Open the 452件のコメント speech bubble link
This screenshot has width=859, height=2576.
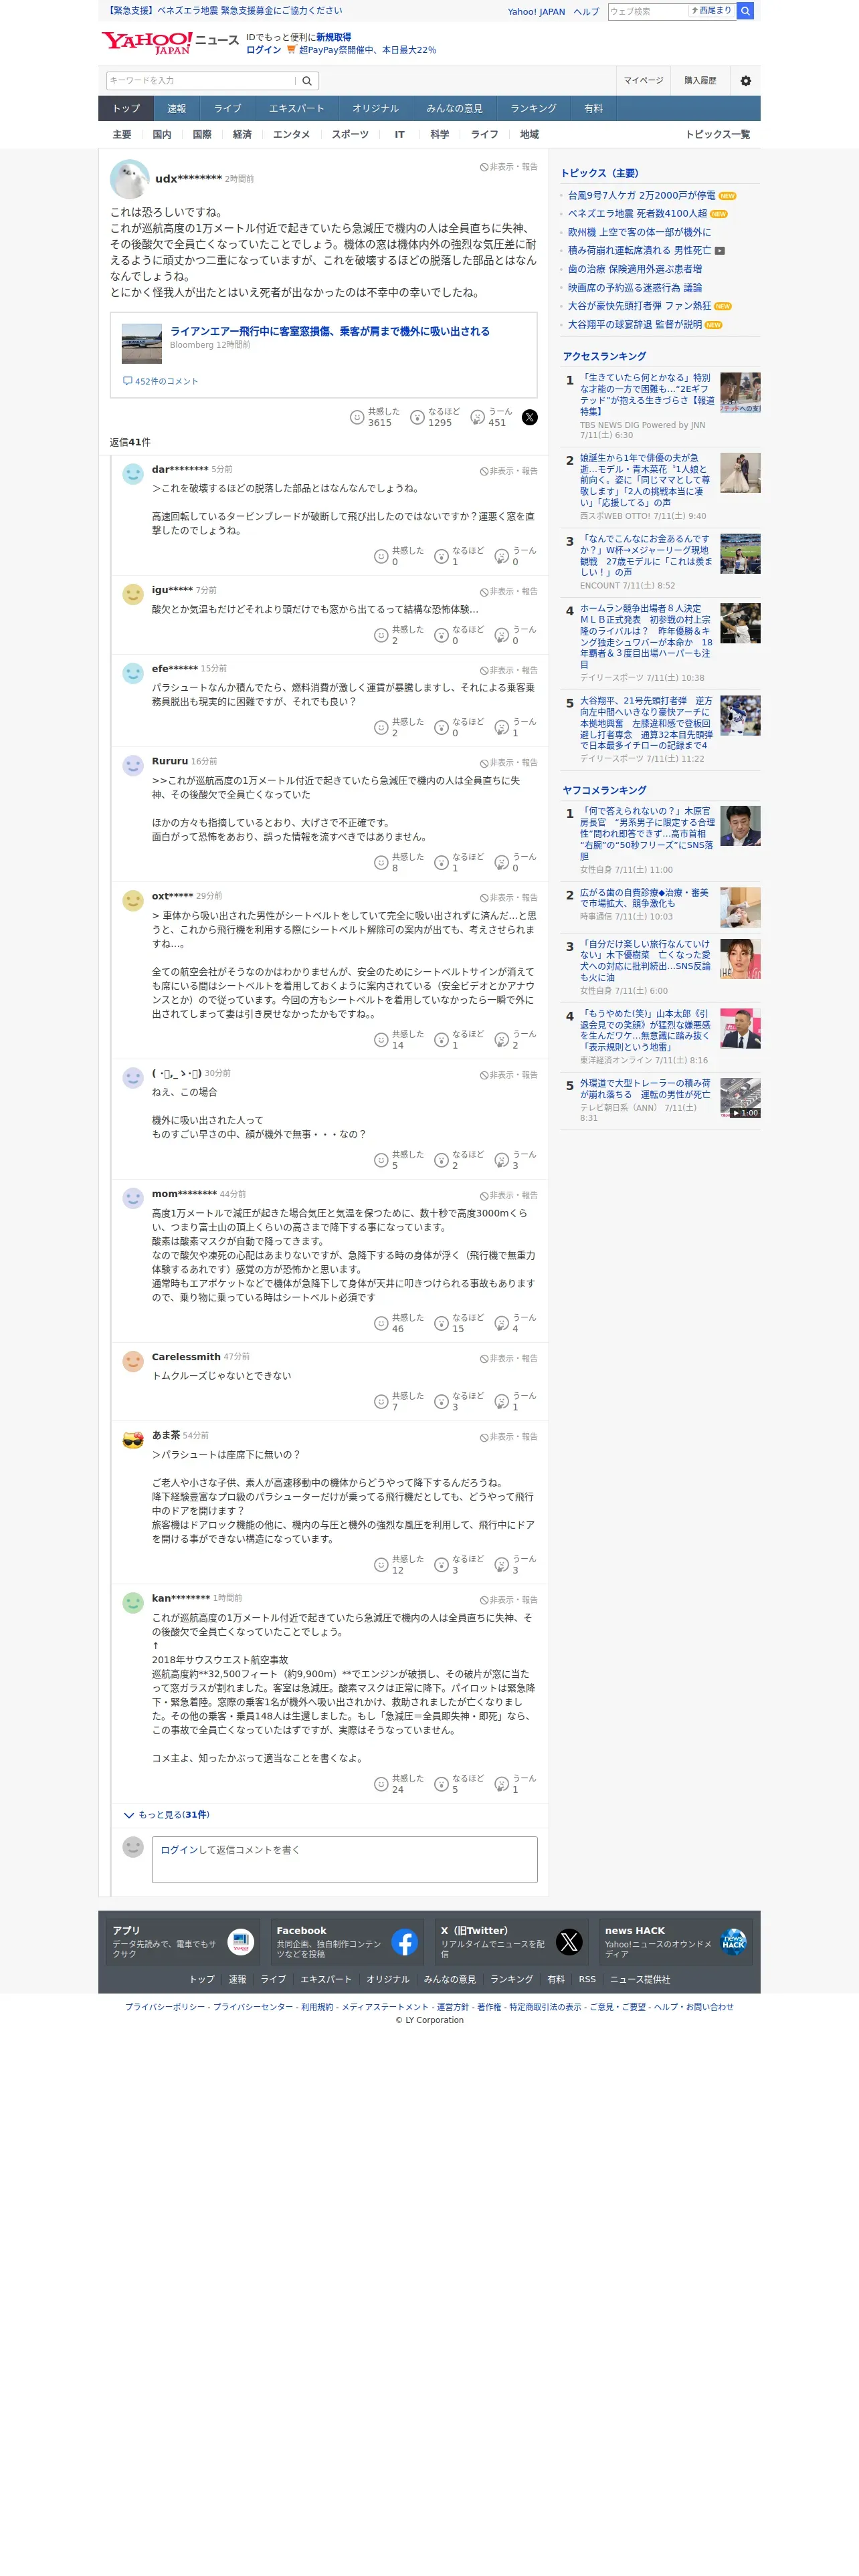160,381
